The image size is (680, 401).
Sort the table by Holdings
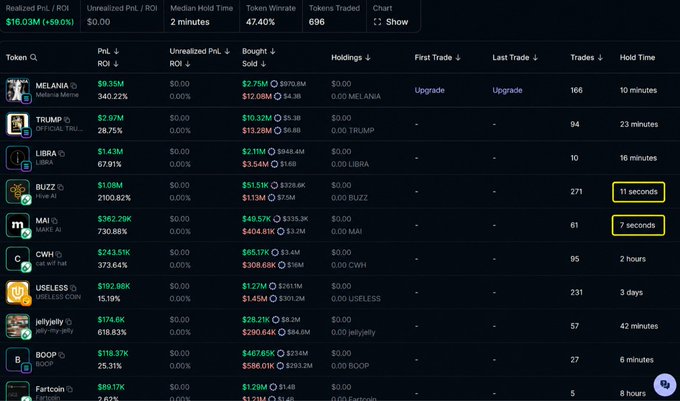350,57
